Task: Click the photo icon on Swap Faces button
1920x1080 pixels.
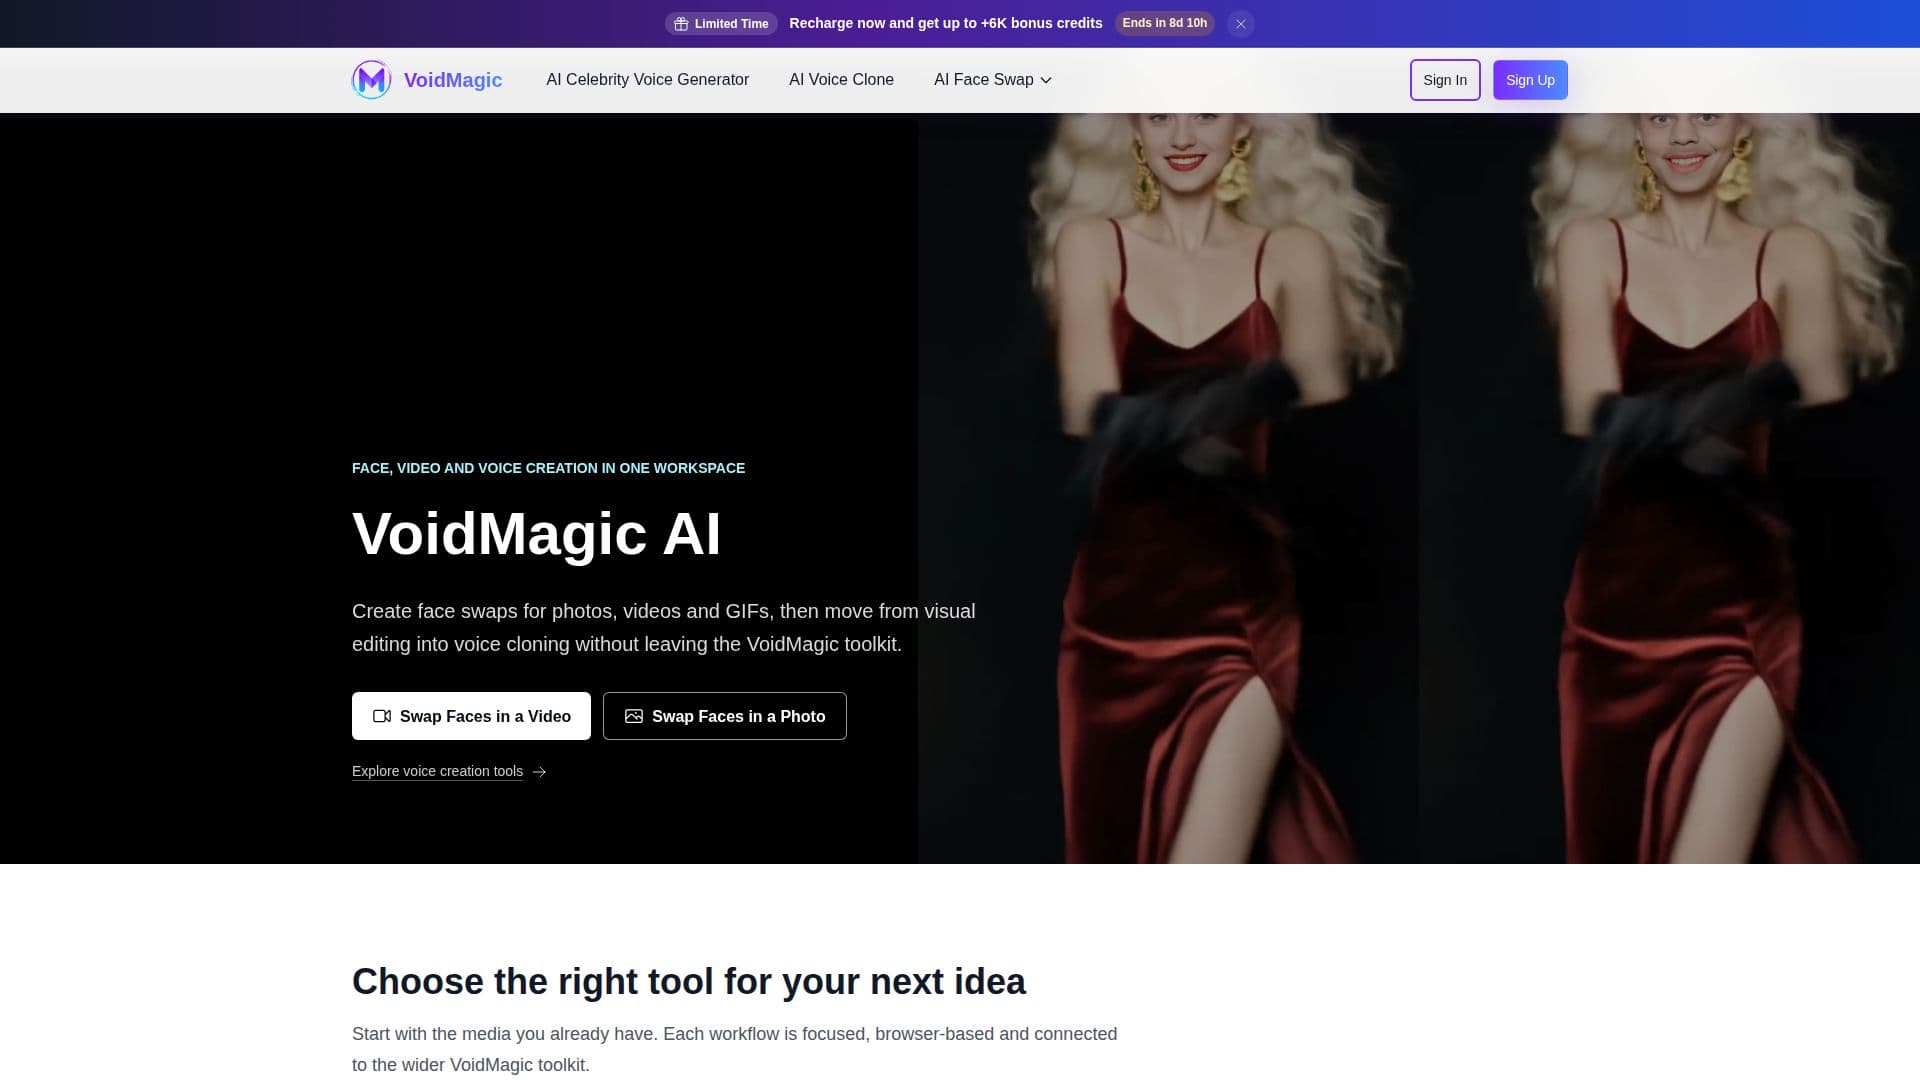Action: point(634,716)
